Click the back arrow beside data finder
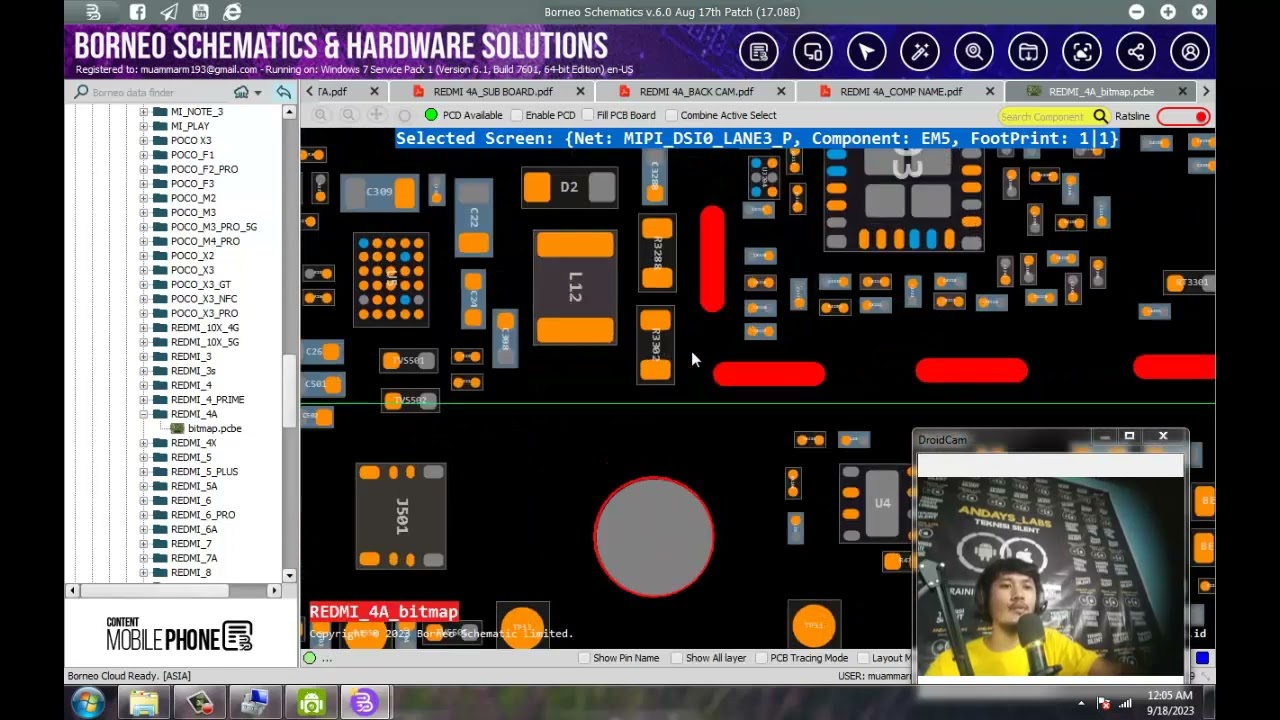 pyautogui.click(x=284, y=92)
